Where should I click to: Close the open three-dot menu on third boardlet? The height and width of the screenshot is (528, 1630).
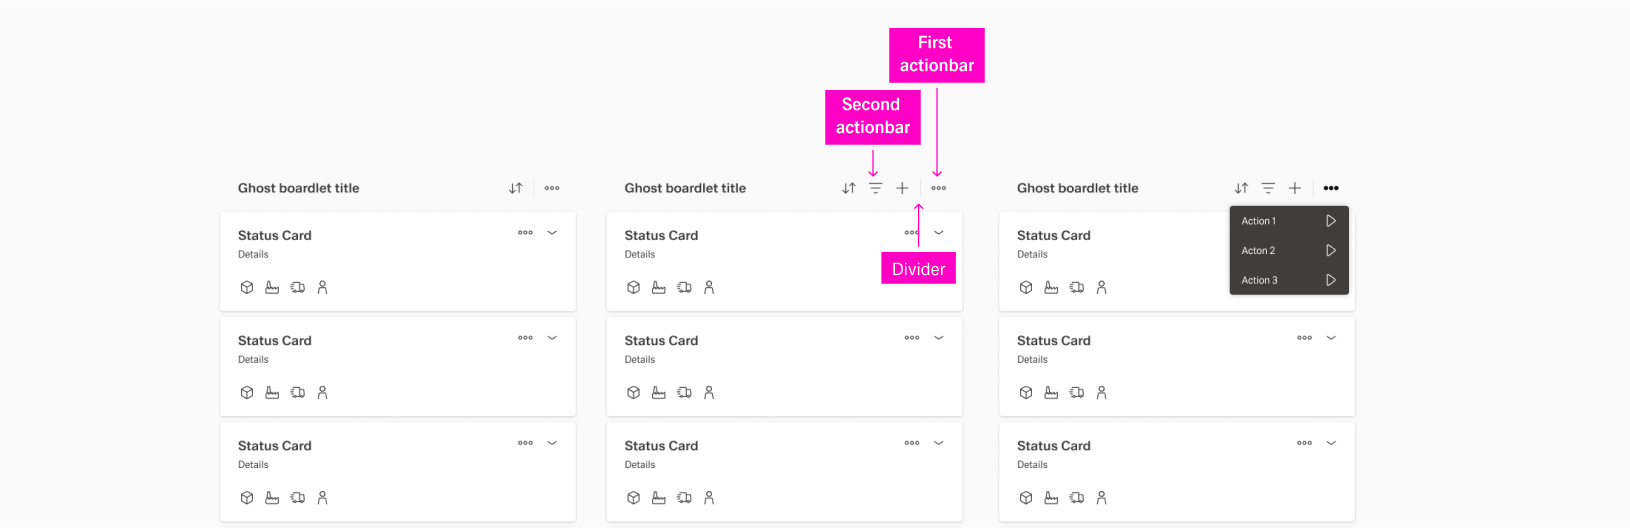click(x=1331, y=188)
